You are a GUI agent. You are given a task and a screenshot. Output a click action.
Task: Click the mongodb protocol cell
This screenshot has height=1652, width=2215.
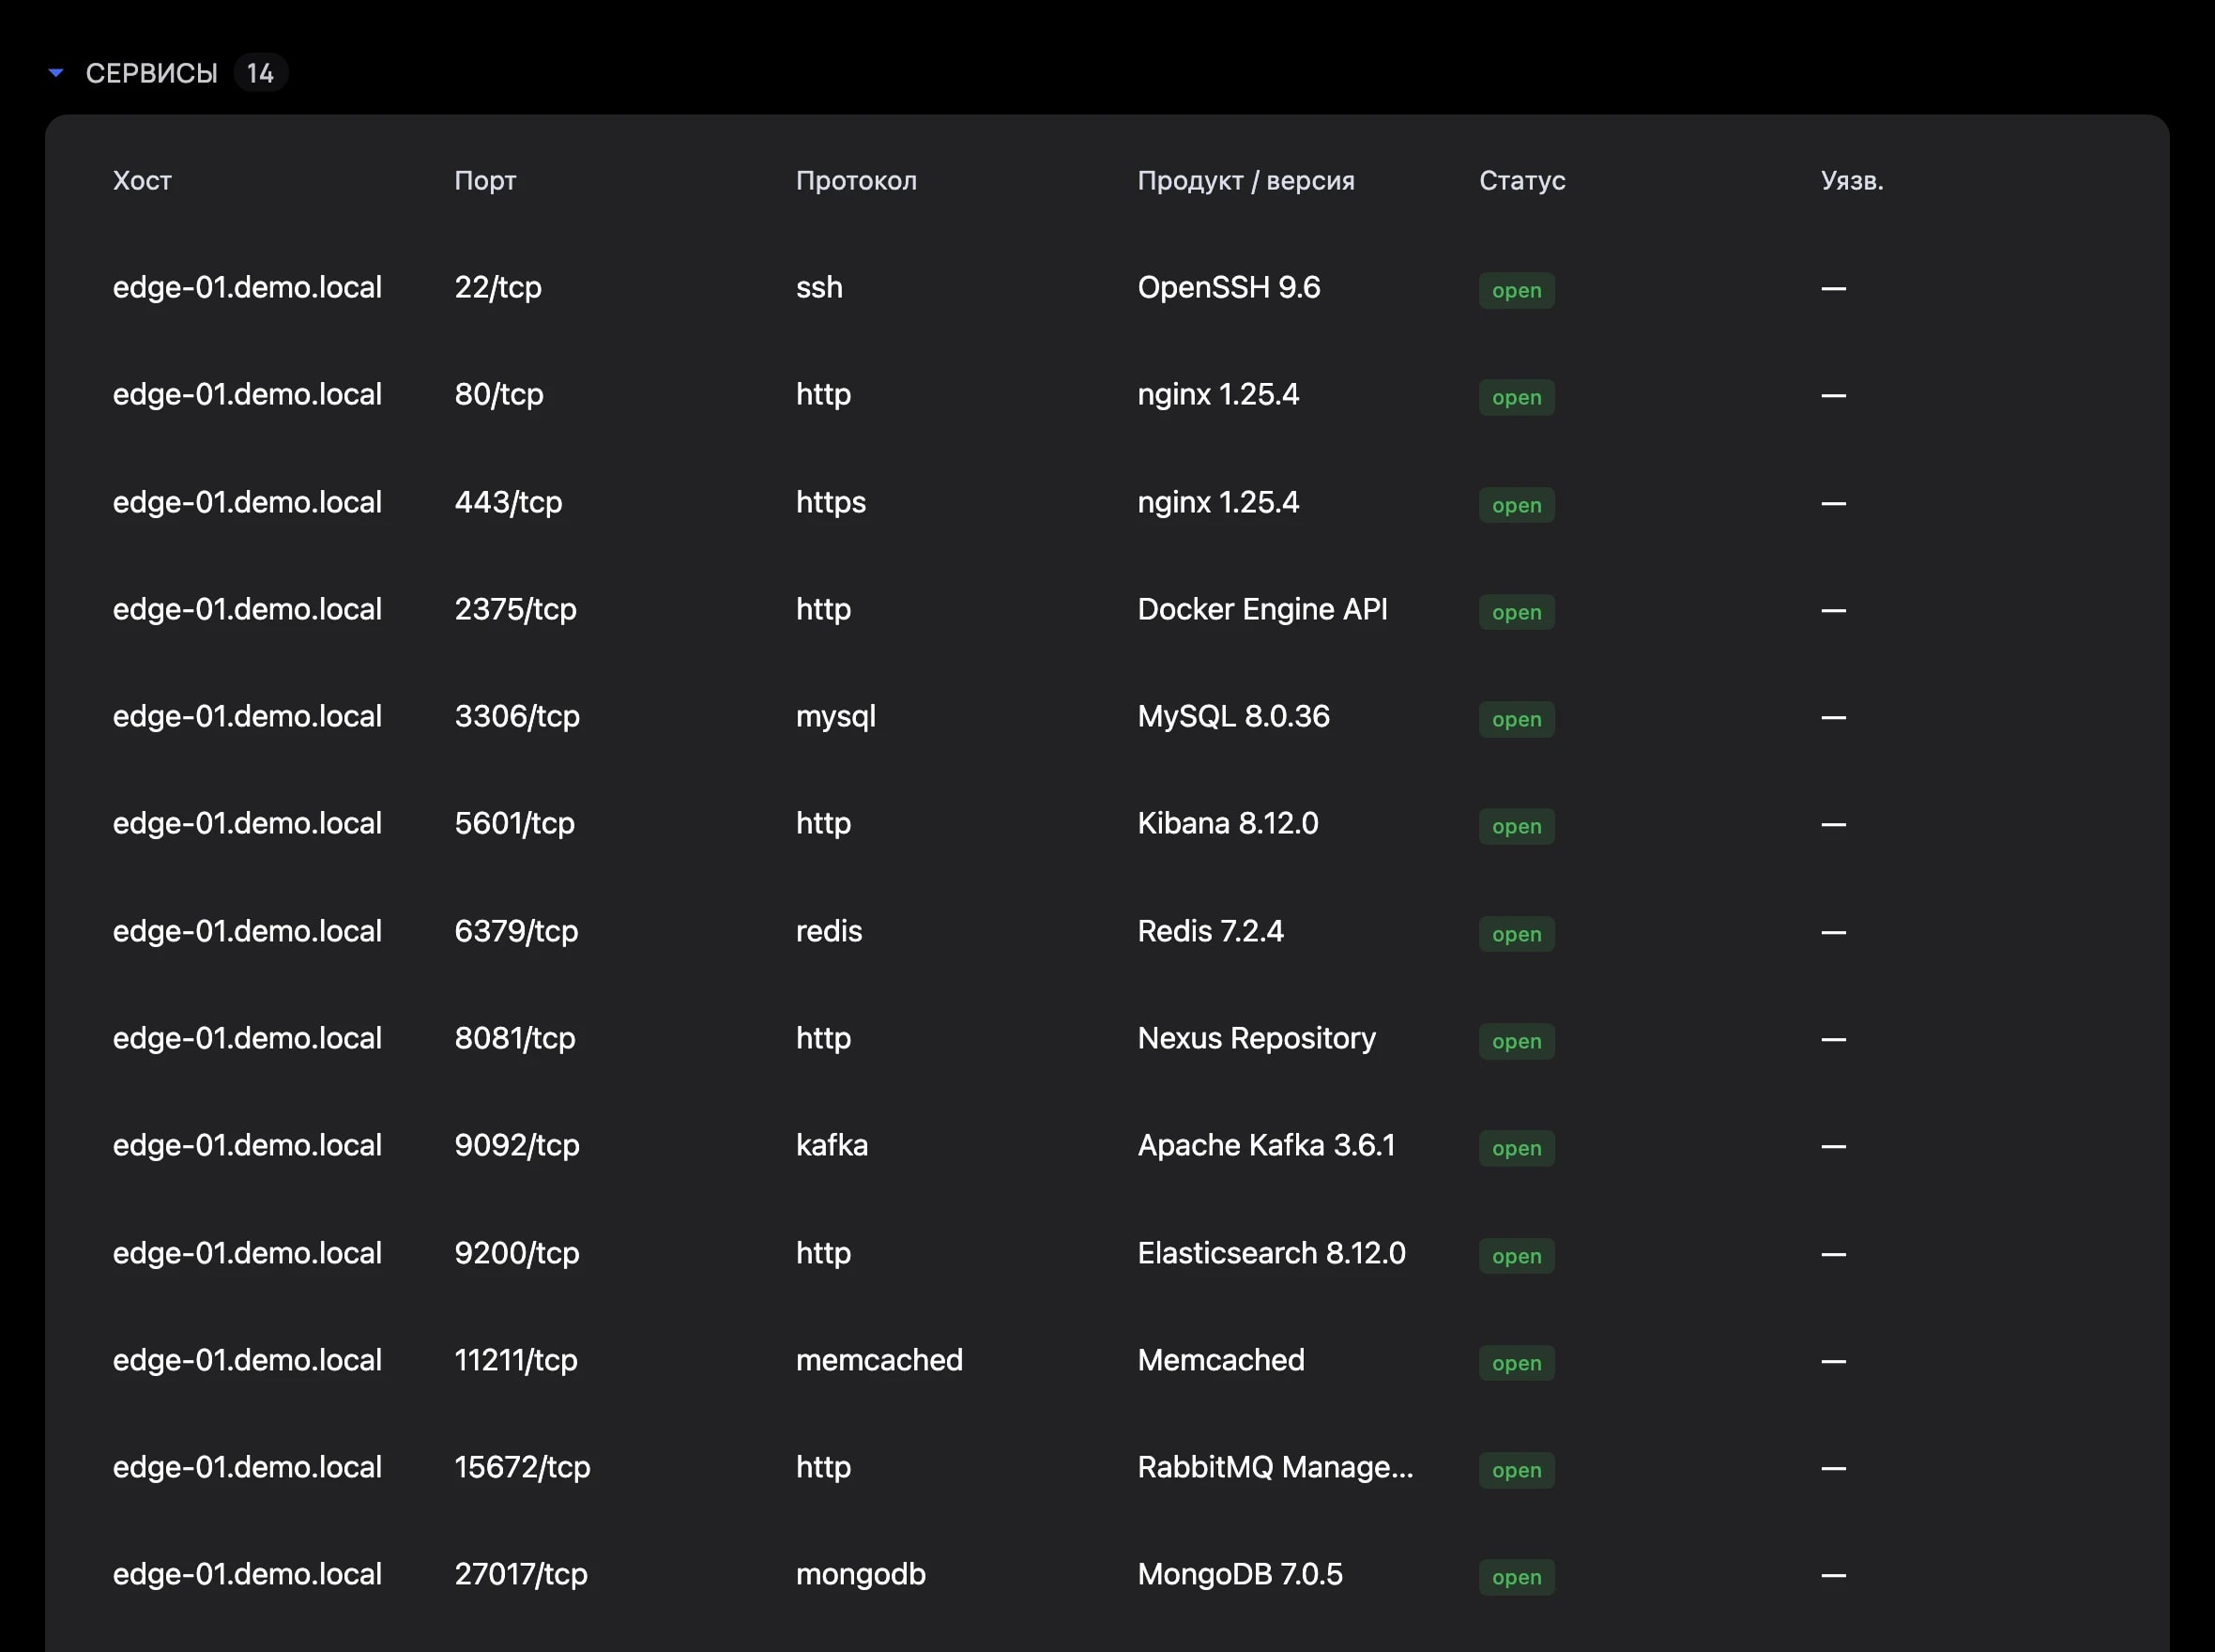click(861, 1574)
